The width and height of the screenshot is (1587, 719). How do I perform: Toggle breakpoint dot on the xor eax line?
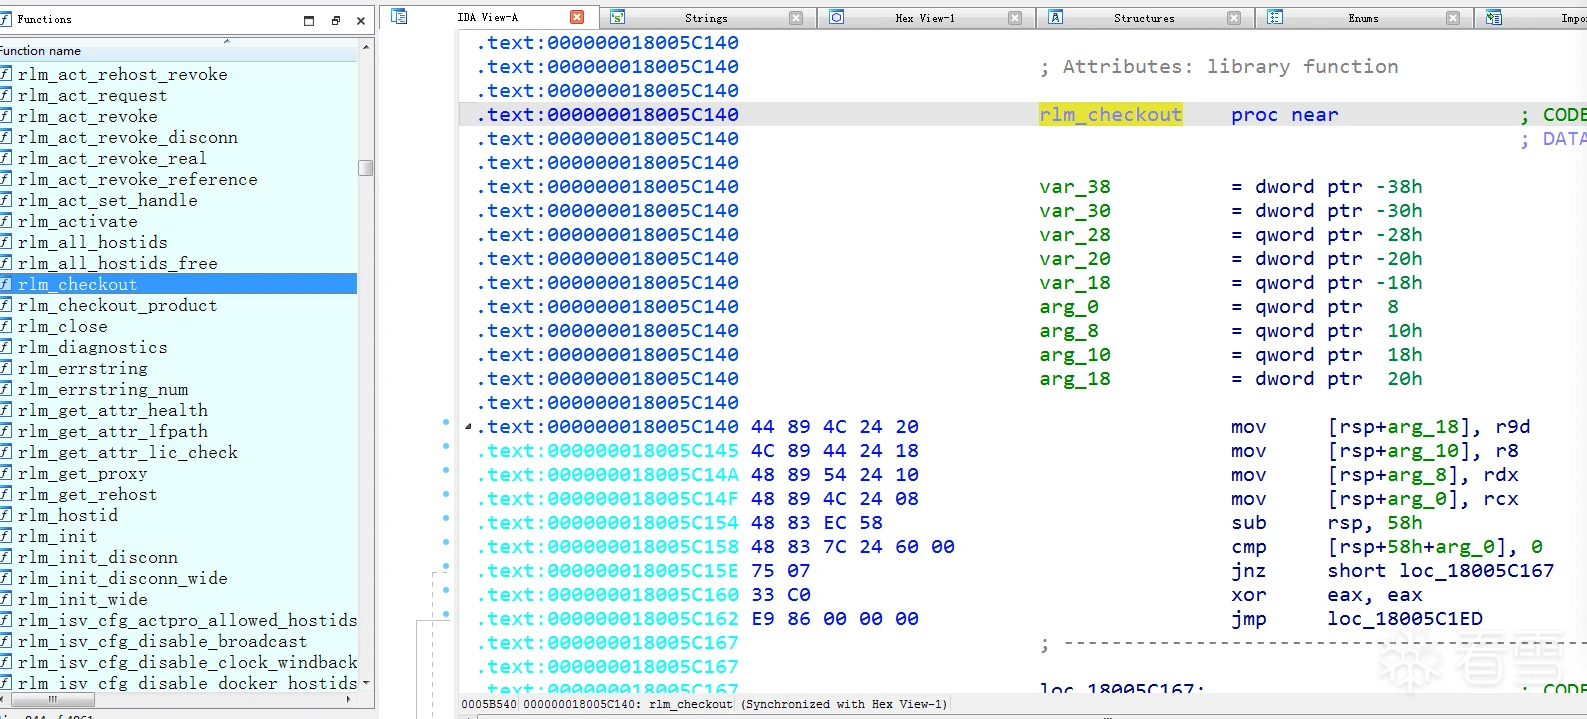[x=446, y=590]
